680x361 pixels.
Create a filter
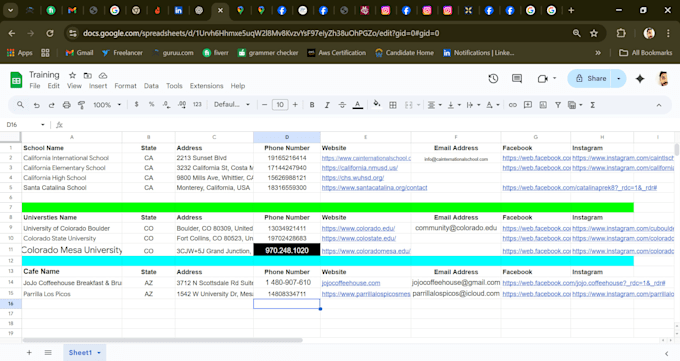(558, 105)
